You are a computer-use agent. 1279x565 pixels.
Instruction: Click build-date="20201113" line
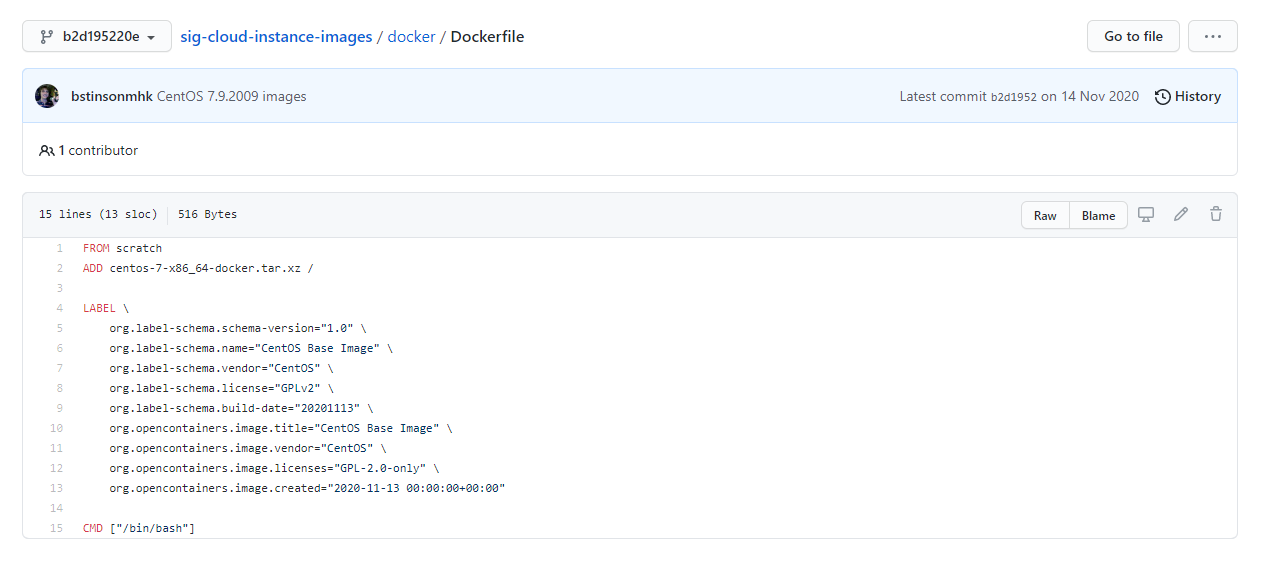[x=241, y=408]
